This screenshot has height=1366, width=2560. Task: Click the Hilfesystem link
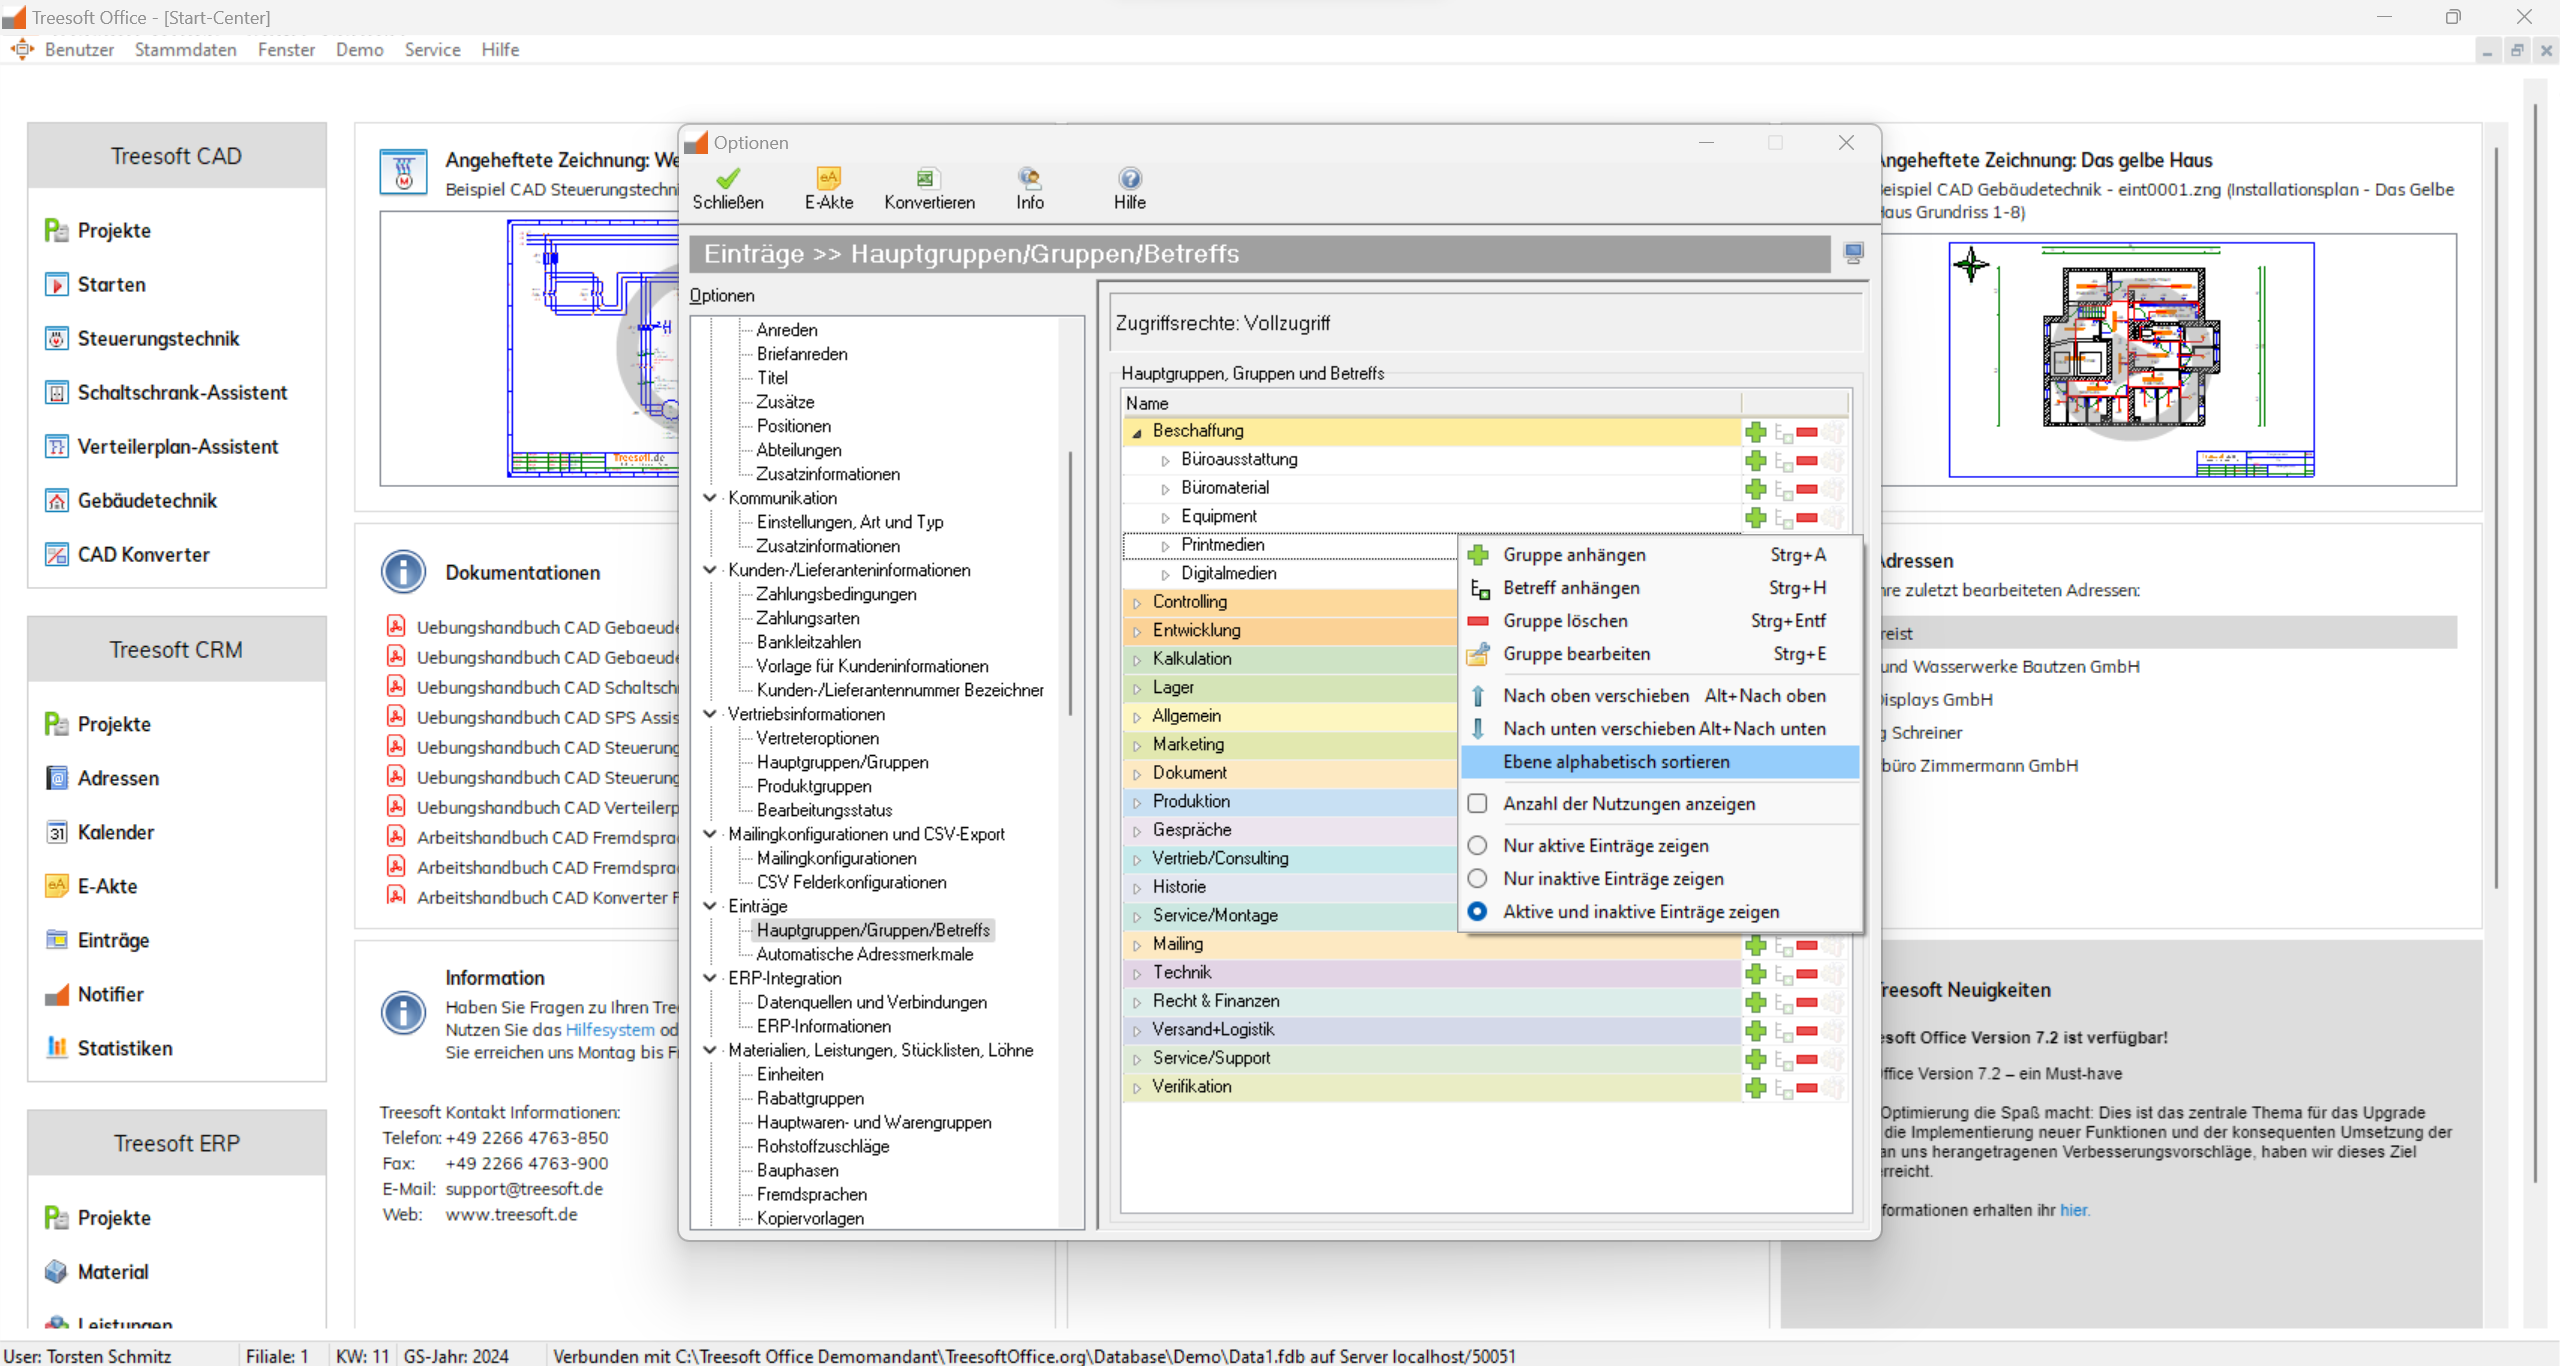(x=609, y=1030)
